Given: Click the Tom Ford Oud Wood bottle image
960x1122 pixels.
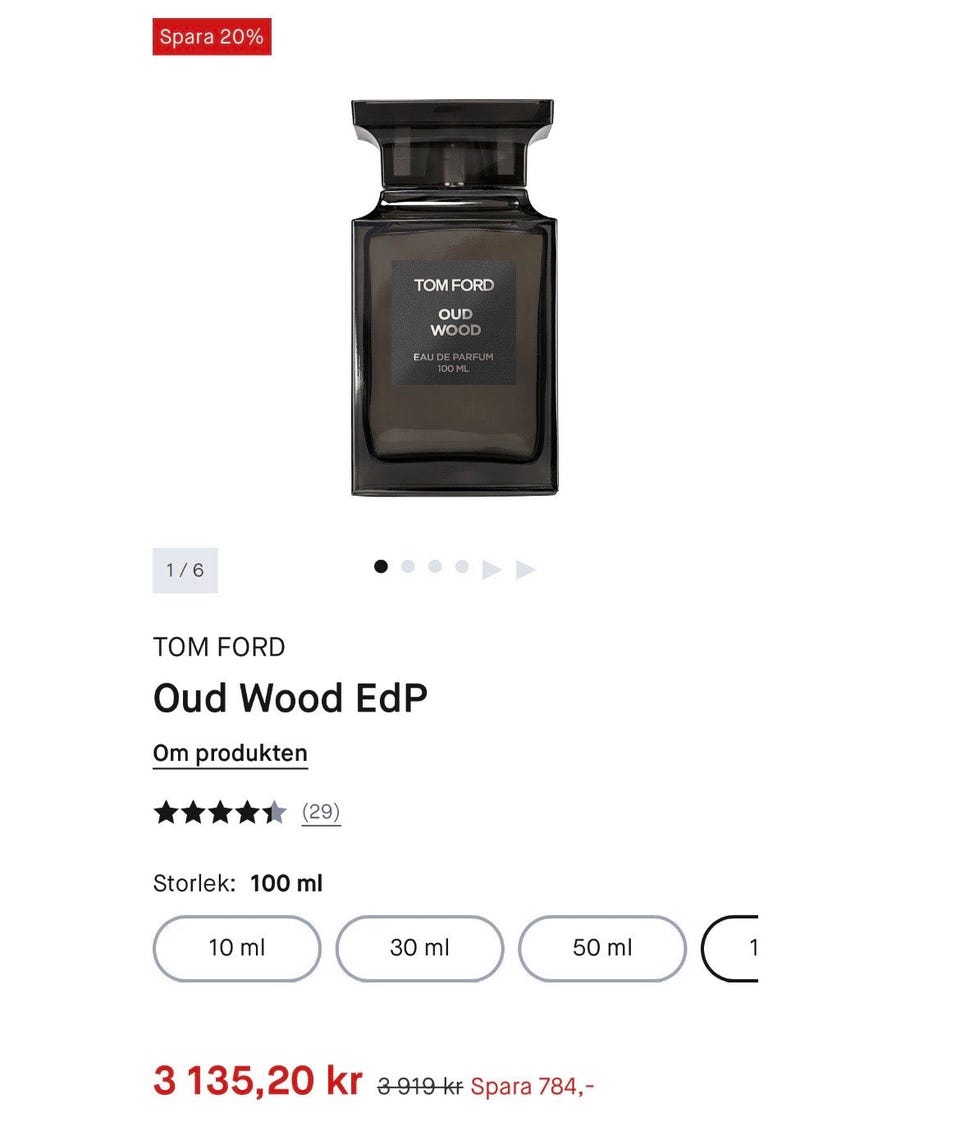Looking at the screenshot, I should (454, 298).
